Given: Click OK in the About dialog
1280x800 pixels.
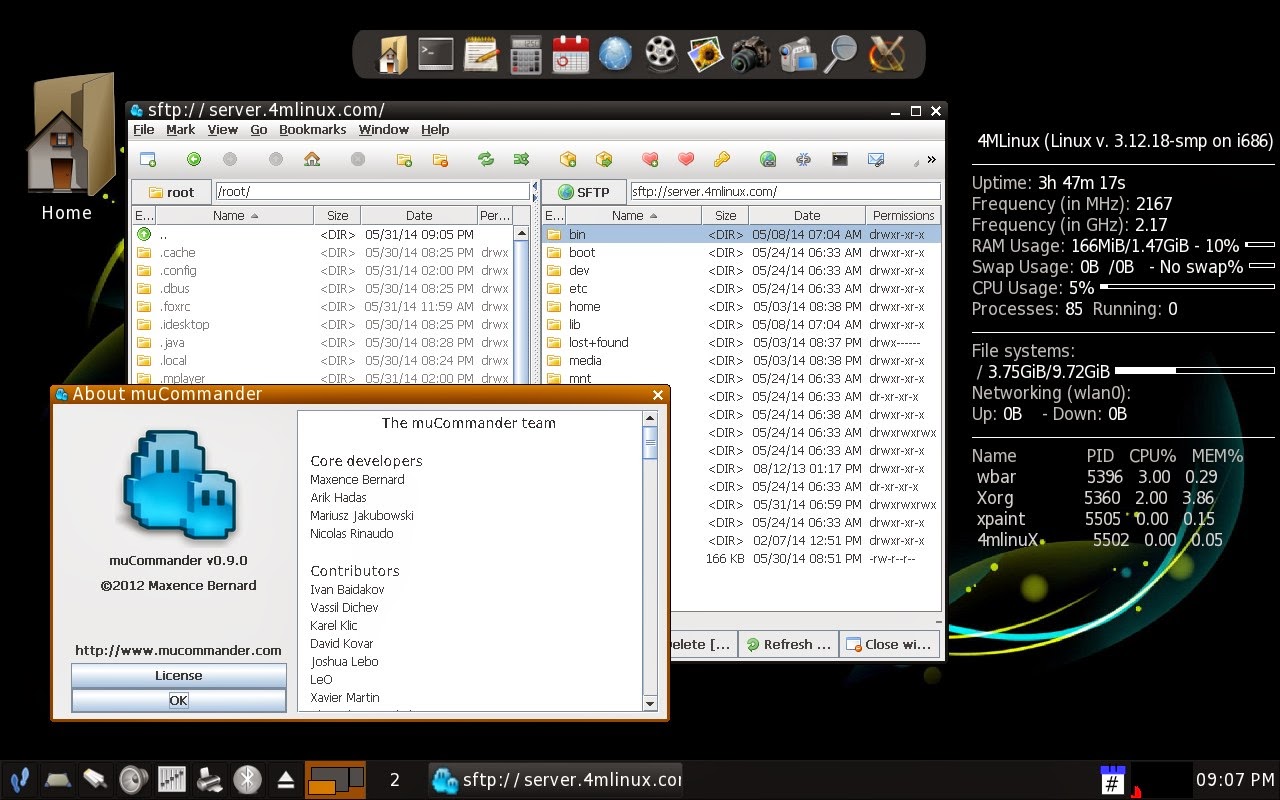Looking at the screenshot, I should [178, 700].
